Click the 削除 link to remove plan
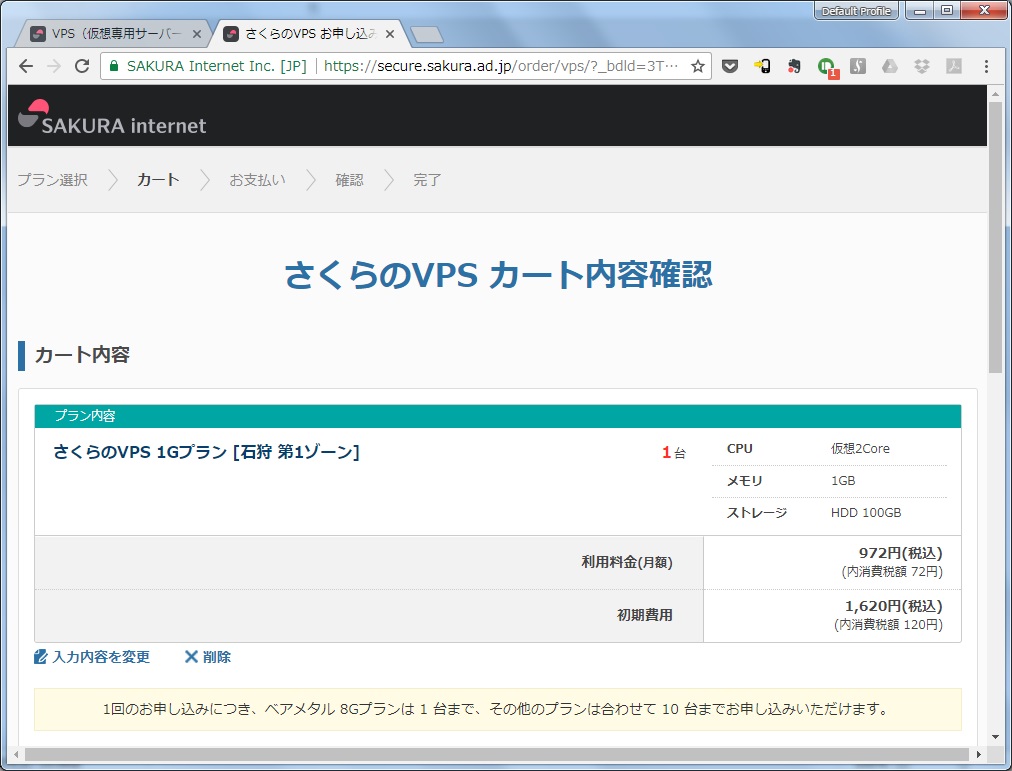Viewport: 1012px width, 771px height. tap(216, 657)
